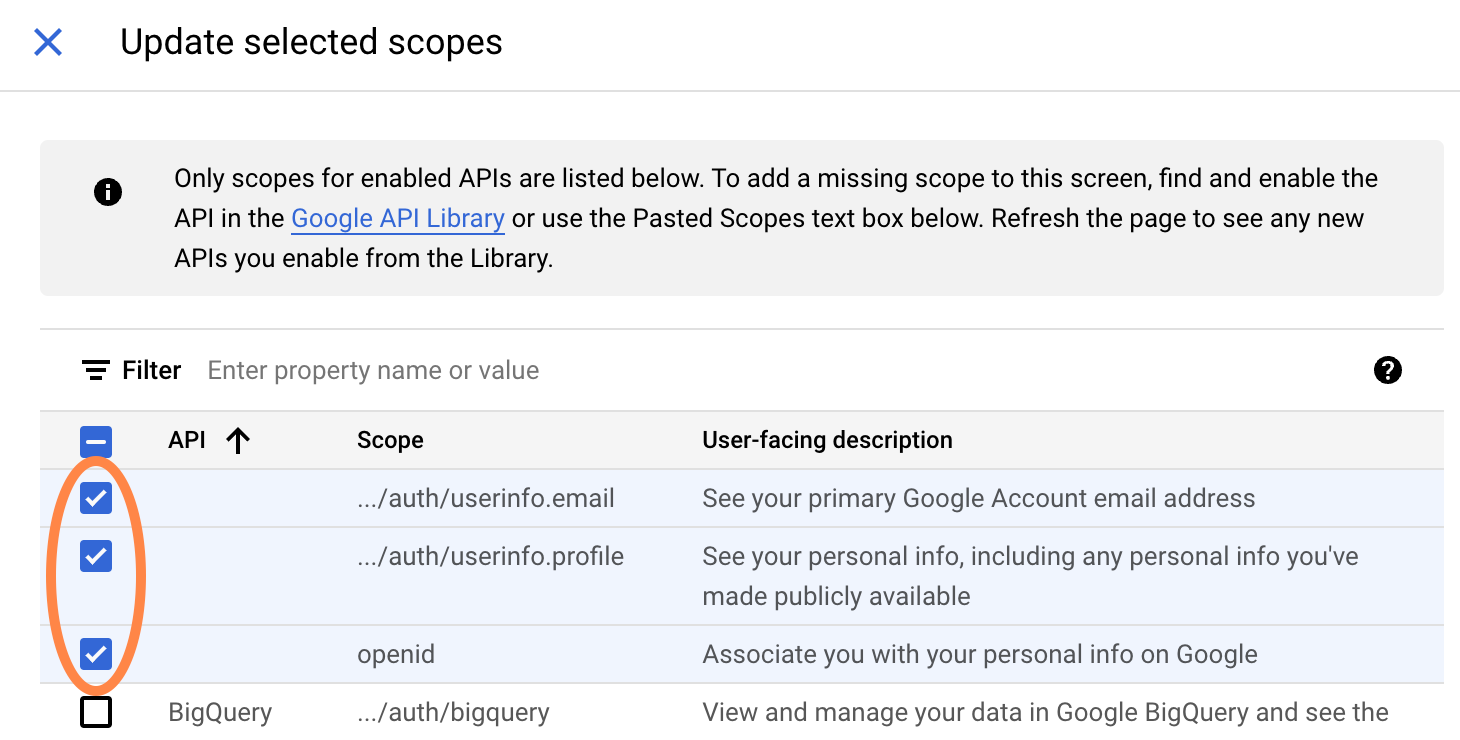Click the email scope's user-facing description text

977,498
